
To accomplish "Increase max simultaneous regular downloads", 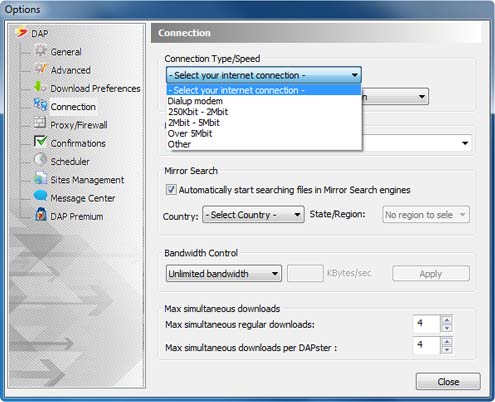I will (x=447, y=320).
